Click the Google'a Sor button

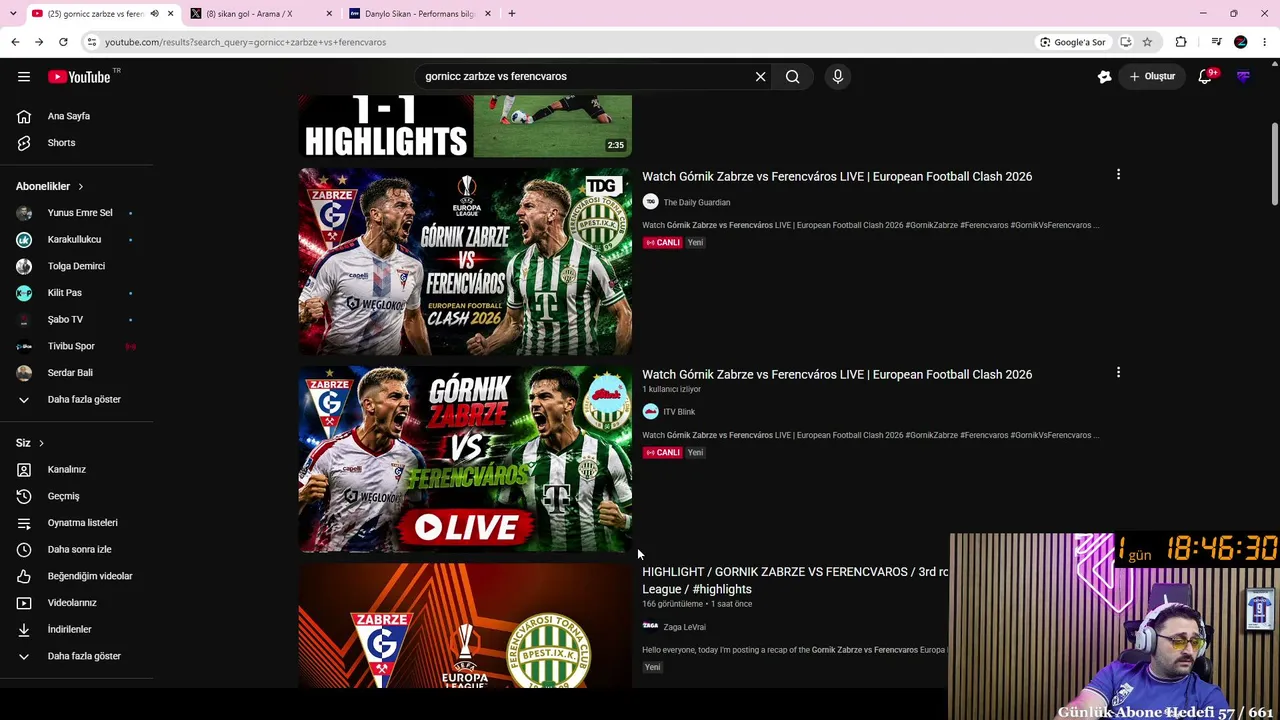coord(1071,42)
